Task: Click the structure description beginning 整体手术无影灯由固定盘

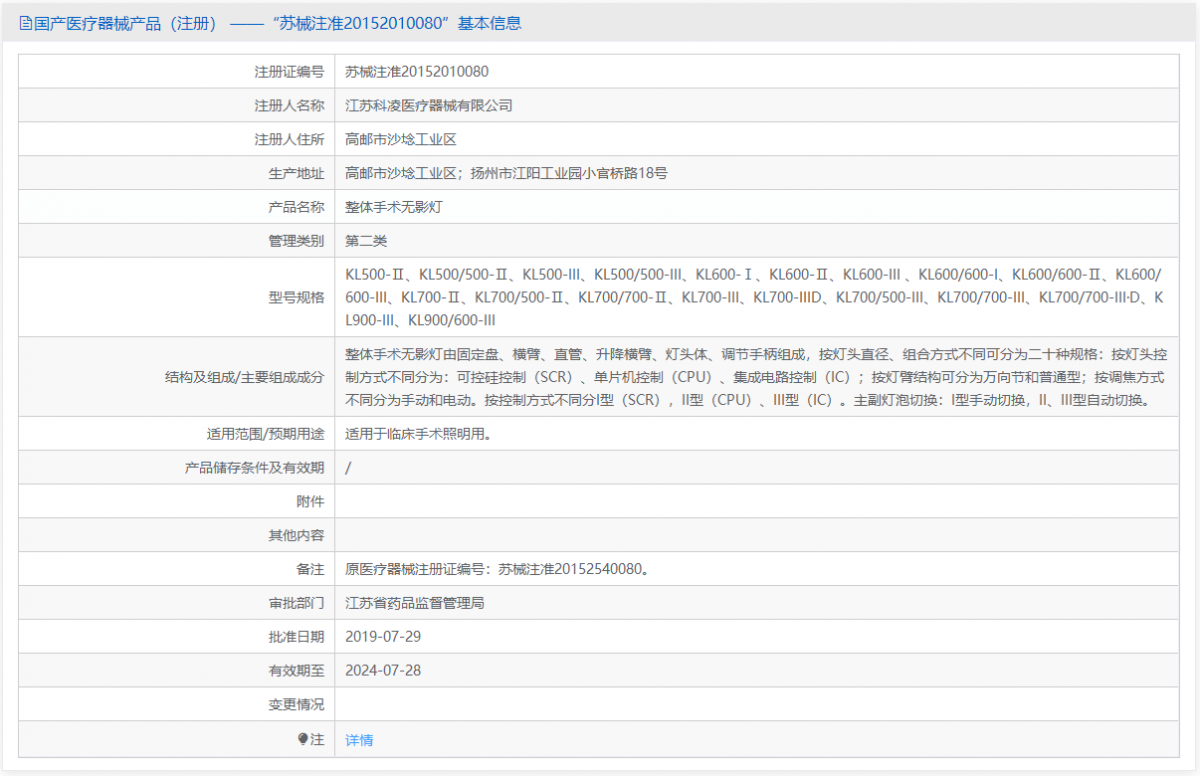Action: click(755, 377)
